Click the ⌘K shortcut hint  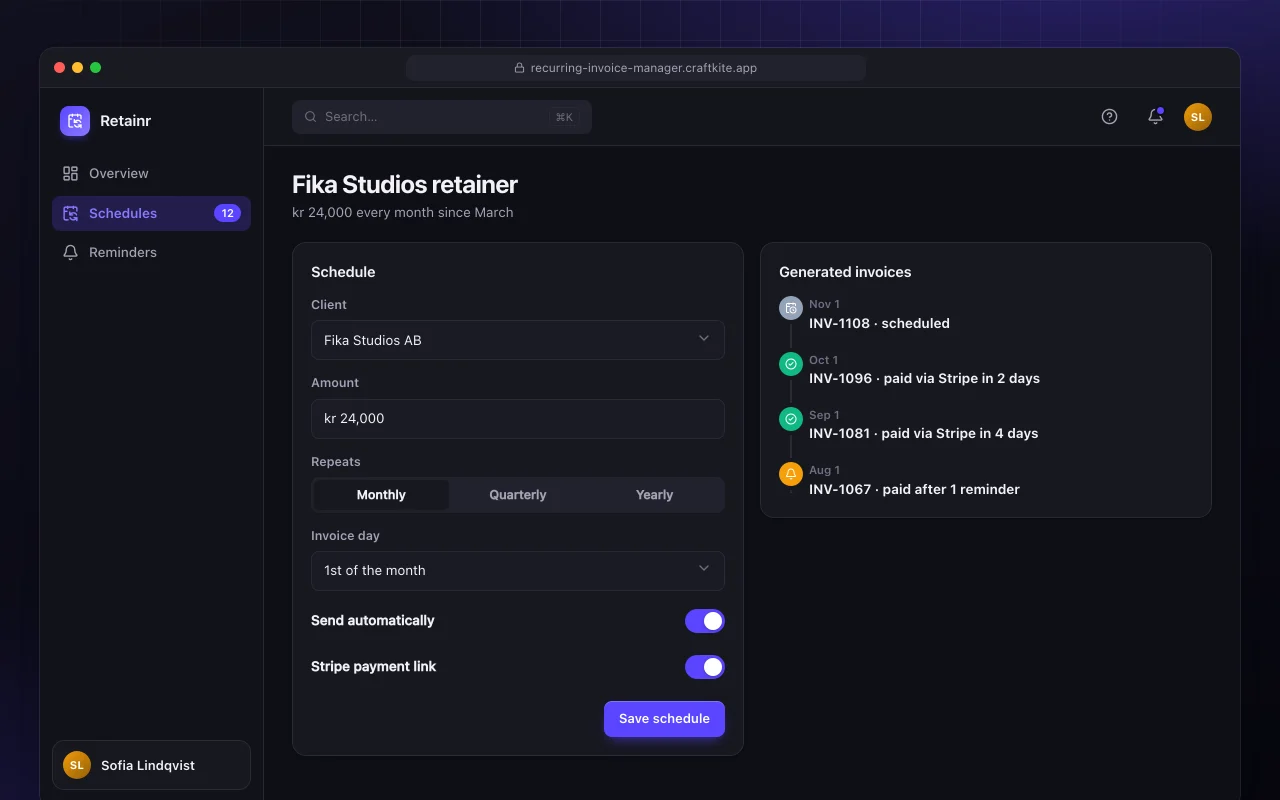564,117
